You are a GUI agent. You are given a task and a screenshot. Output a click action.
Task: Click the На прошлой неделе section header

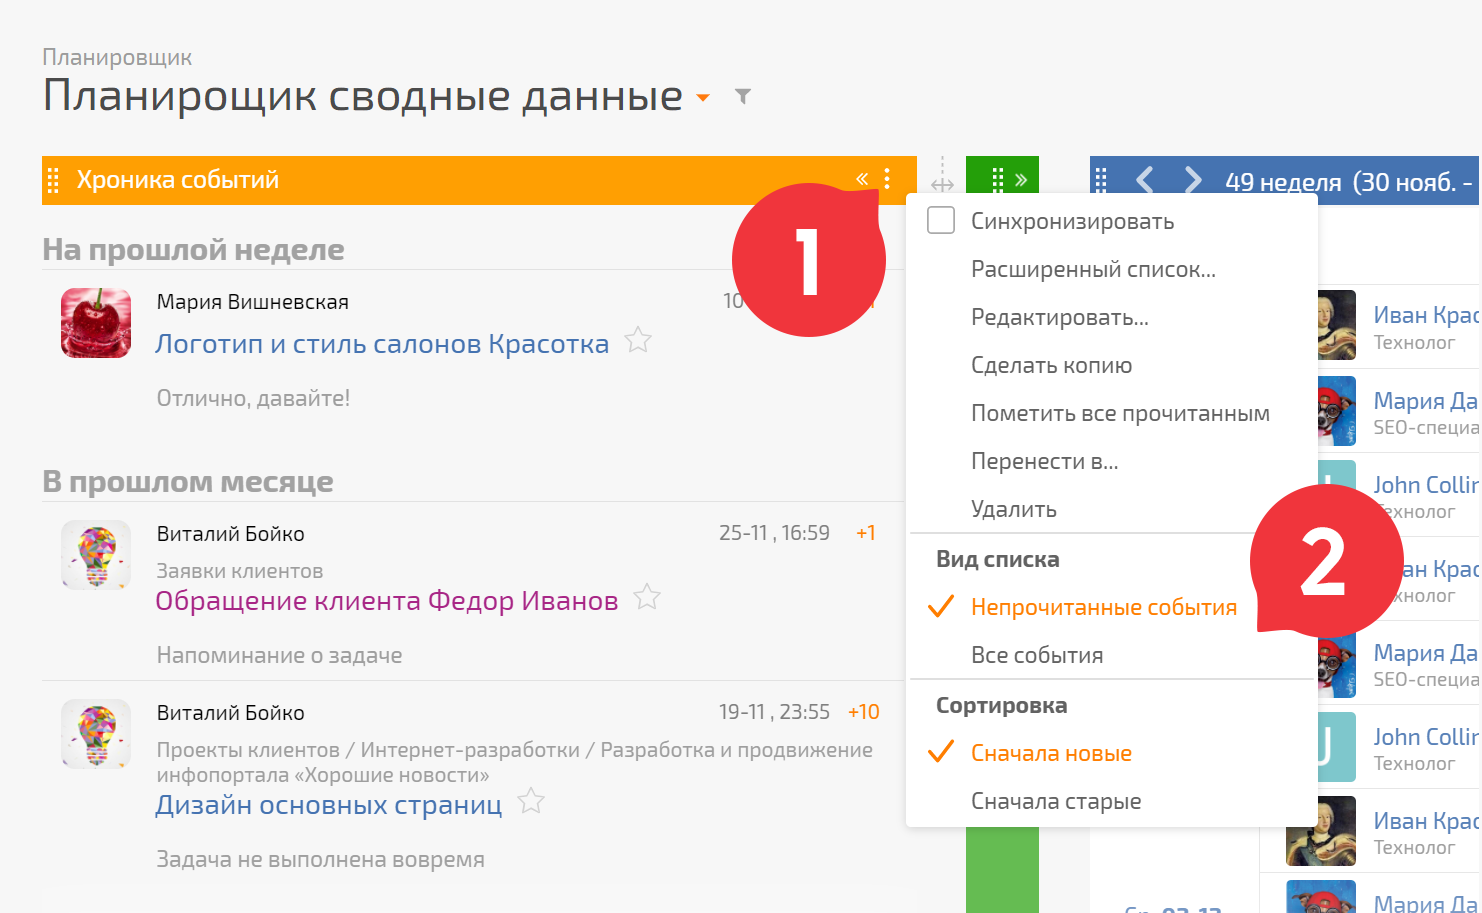pos(193,250)
